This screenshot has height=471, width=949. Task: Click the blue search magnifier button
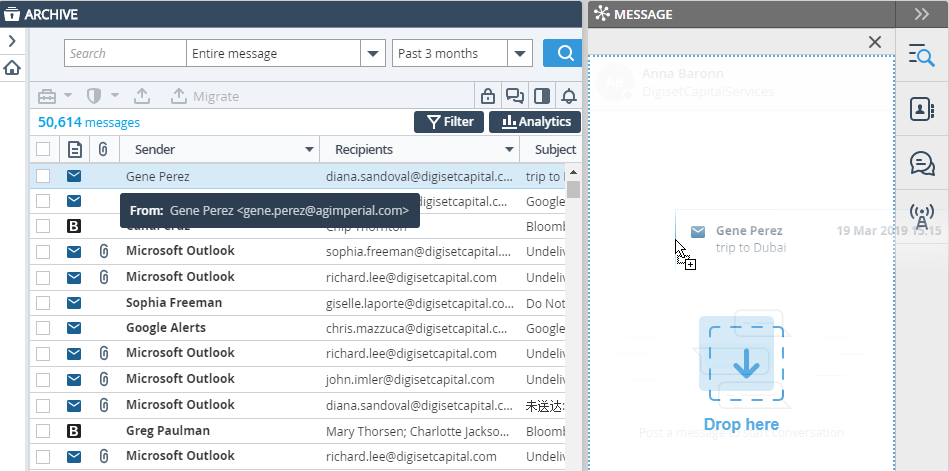[x=563, y=54]
